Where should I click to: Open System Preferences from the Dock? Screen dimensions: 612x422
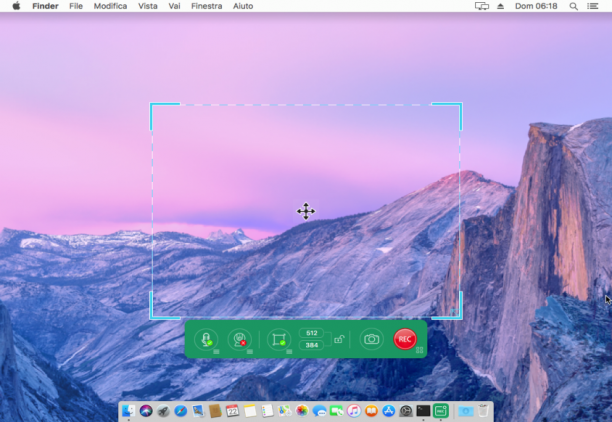406,411
